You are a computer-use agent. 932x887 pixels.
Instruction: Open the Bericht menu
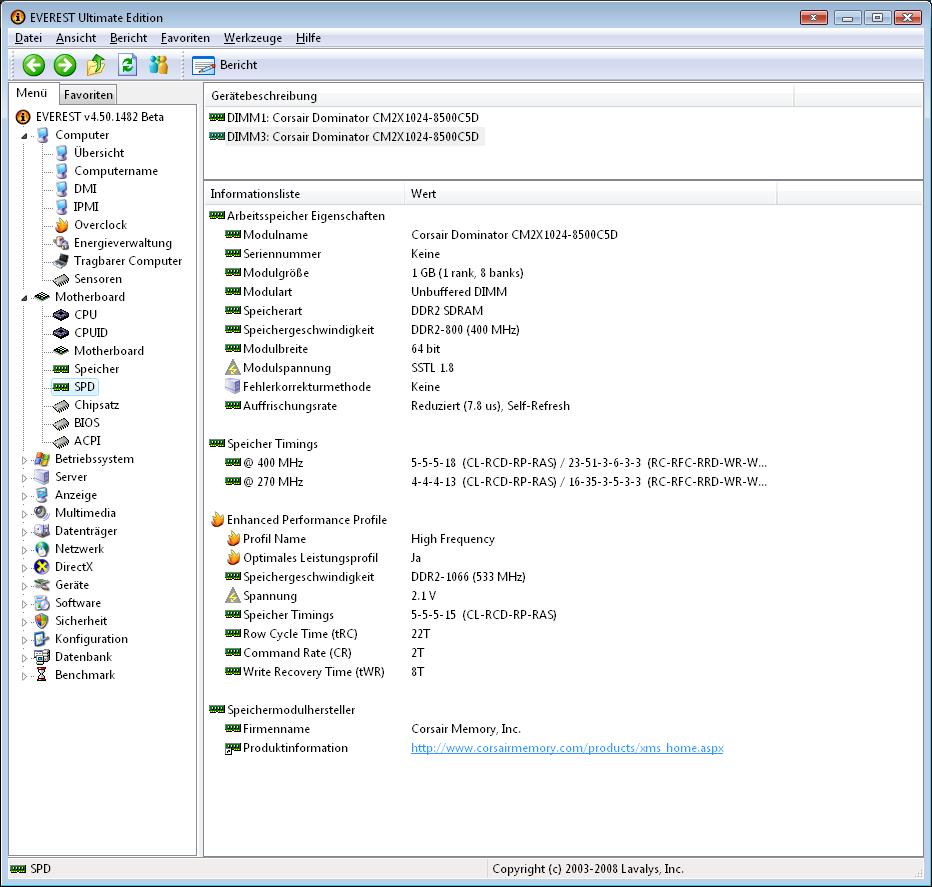[128, 38]
